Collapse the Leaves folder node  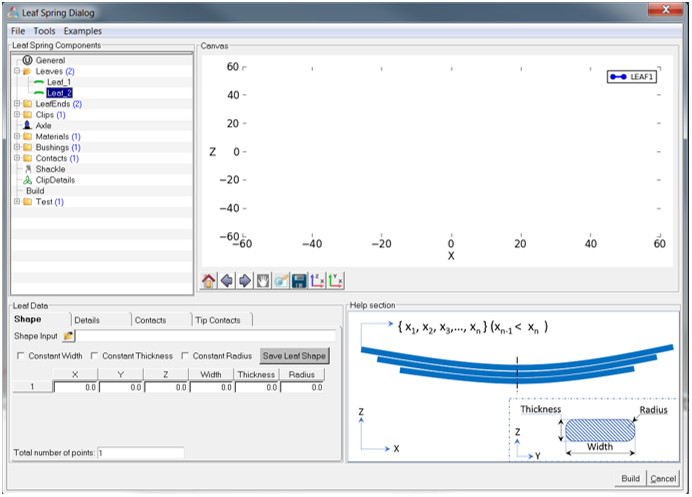[17, 71]
